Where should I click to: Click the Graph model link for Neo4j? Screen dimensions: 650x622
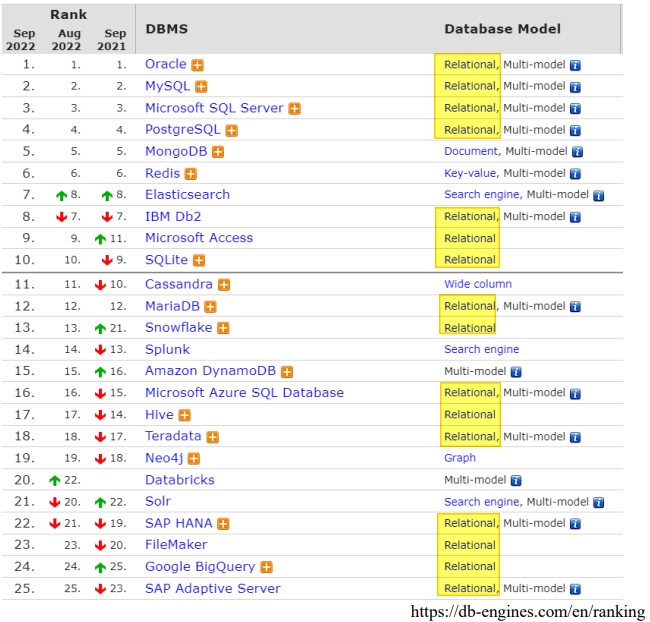460,458
